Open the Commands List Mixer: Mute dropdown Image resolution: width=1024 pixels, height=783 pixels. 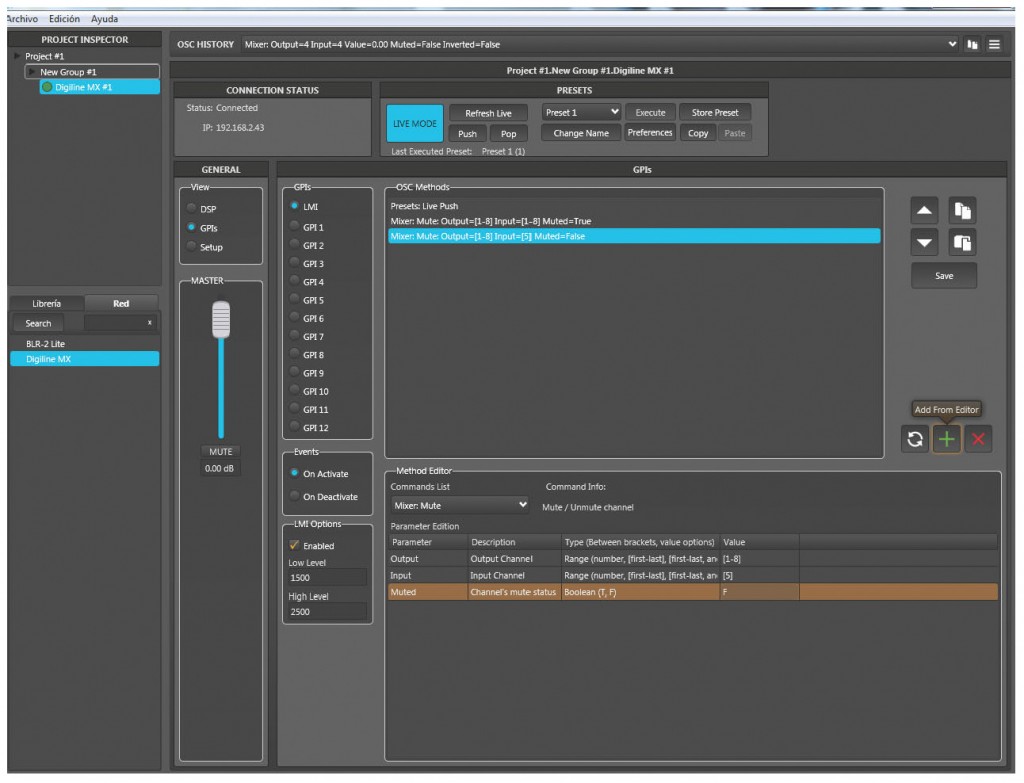pos(459,505)
